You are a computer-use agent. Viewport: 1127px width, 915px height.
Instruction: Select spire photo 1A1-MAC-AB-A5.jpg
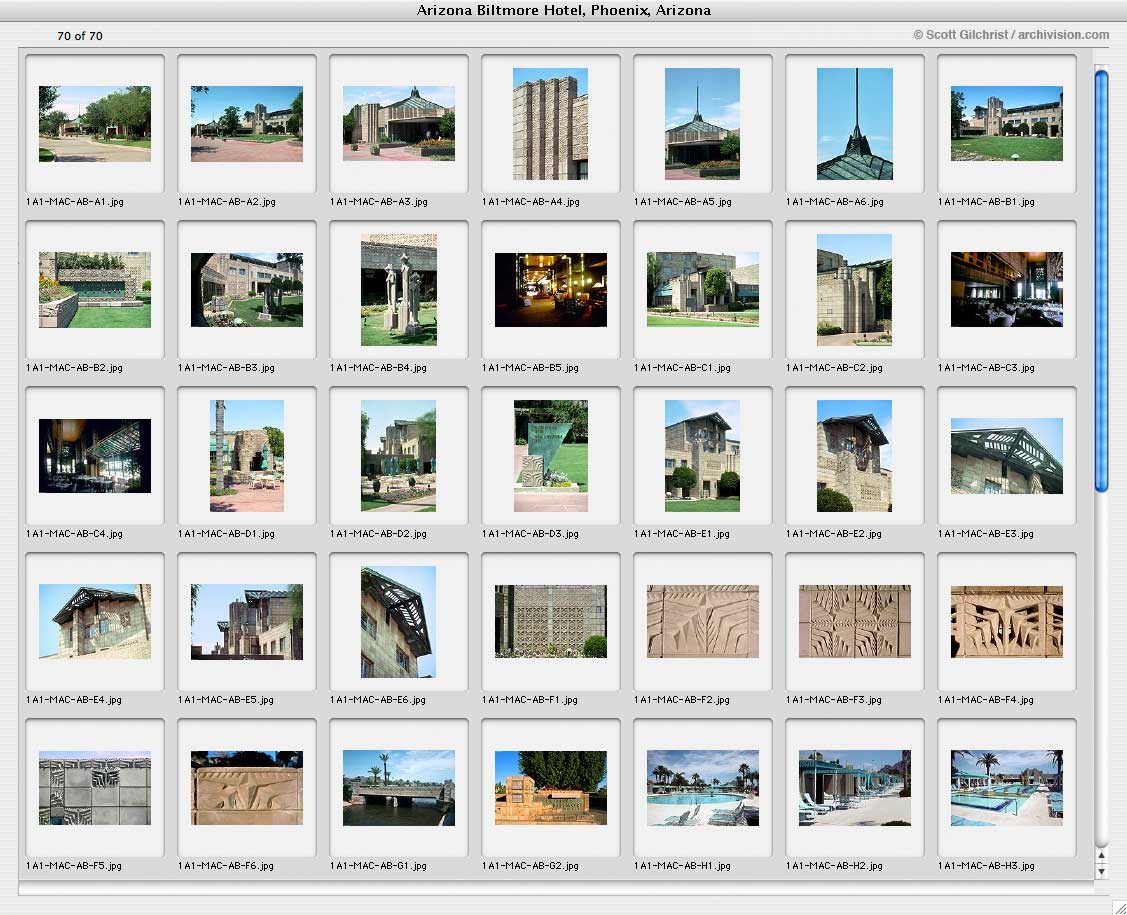pyautogui.click(x=702, y=124)
